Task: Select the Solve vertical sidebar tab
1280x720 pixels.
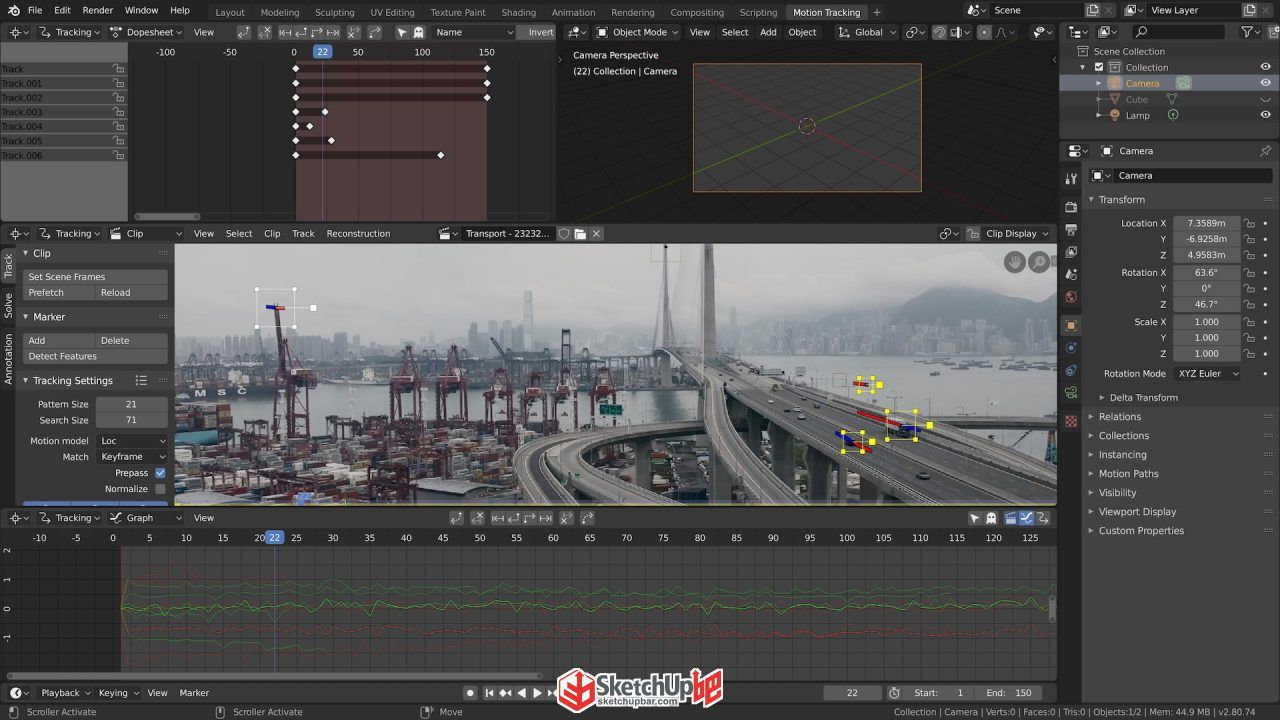Action: (x=9, y=306)
